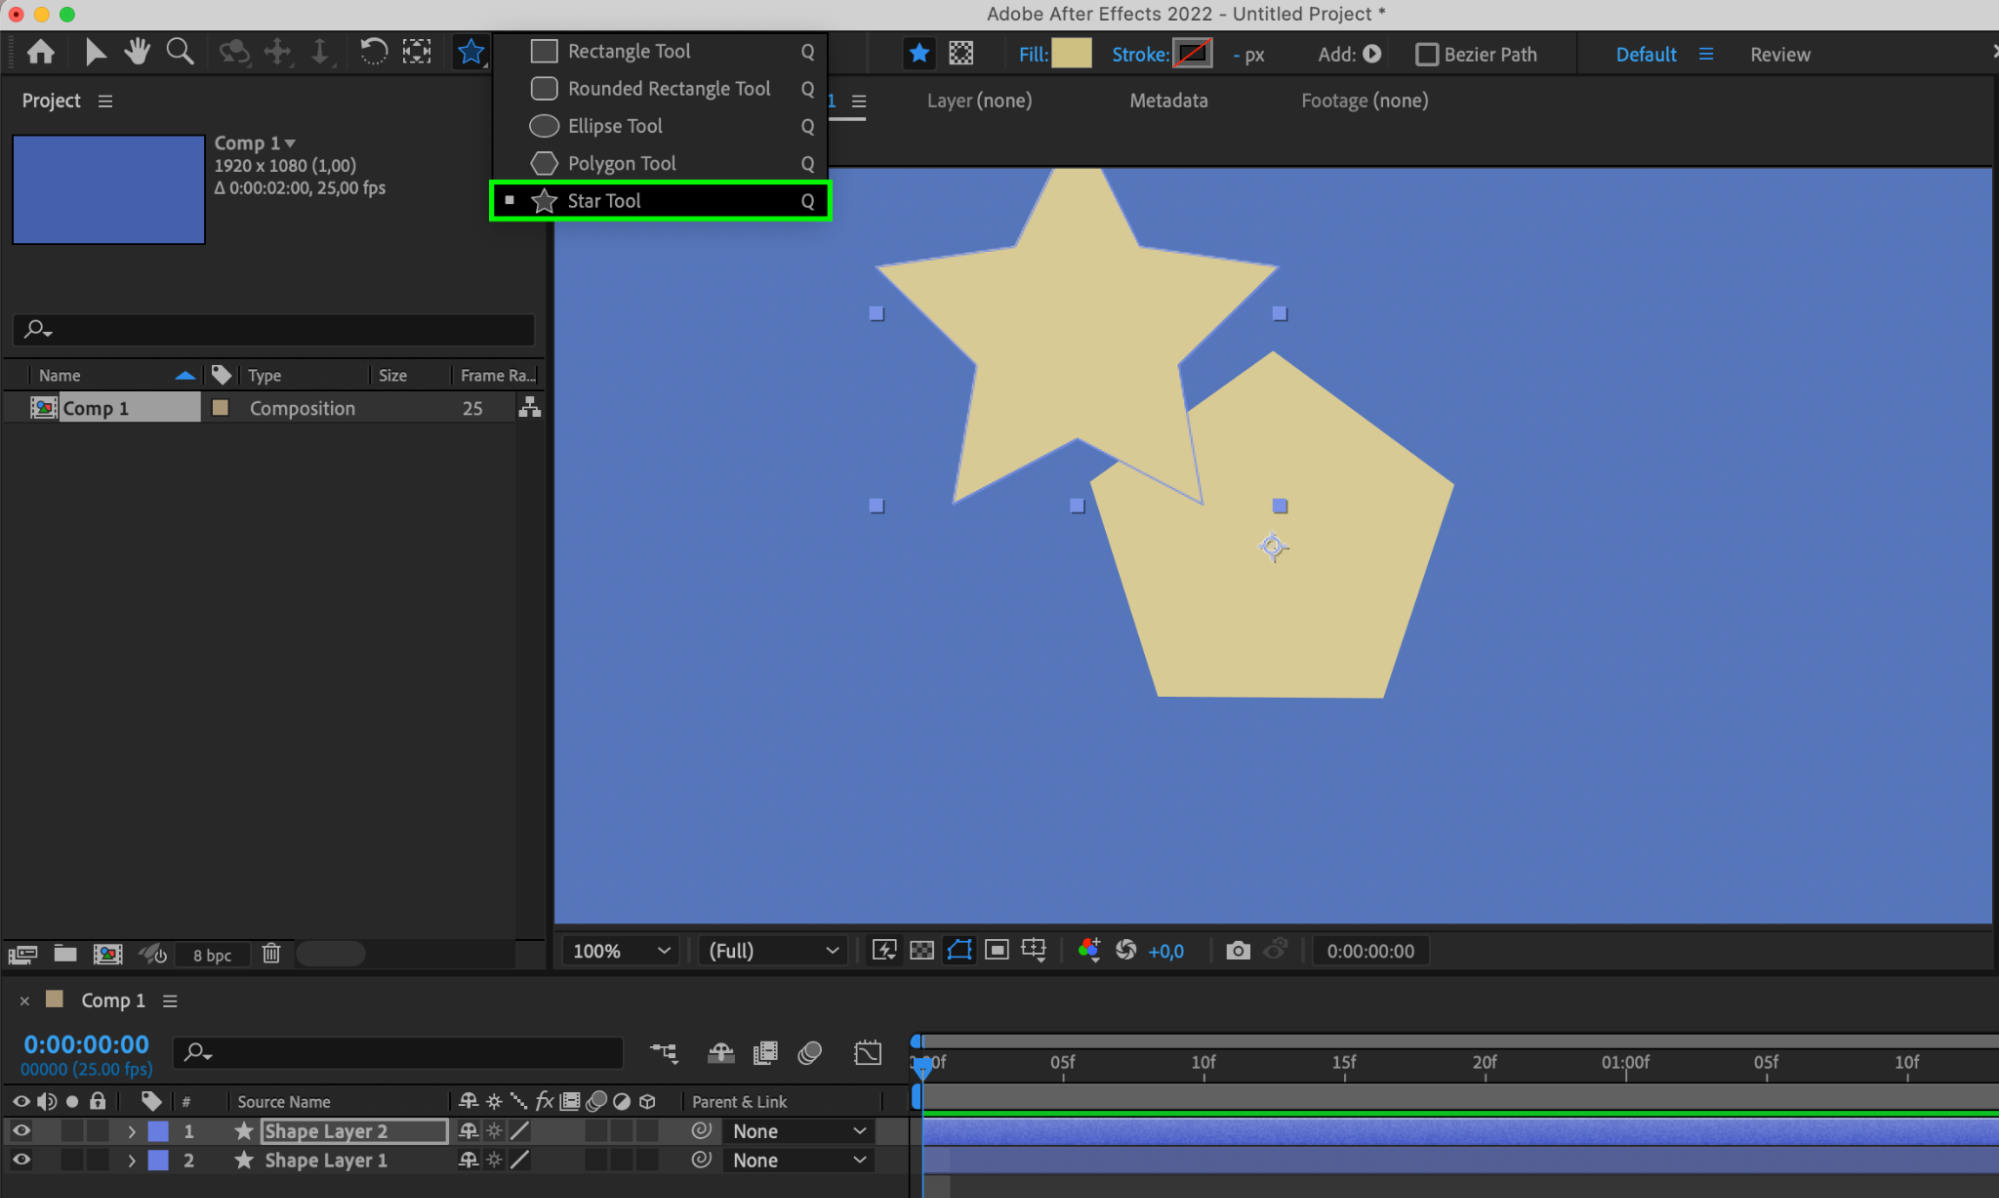Create new folder in Project panel
Screen dimensions: 1999x1198
(x=65, y=954)
